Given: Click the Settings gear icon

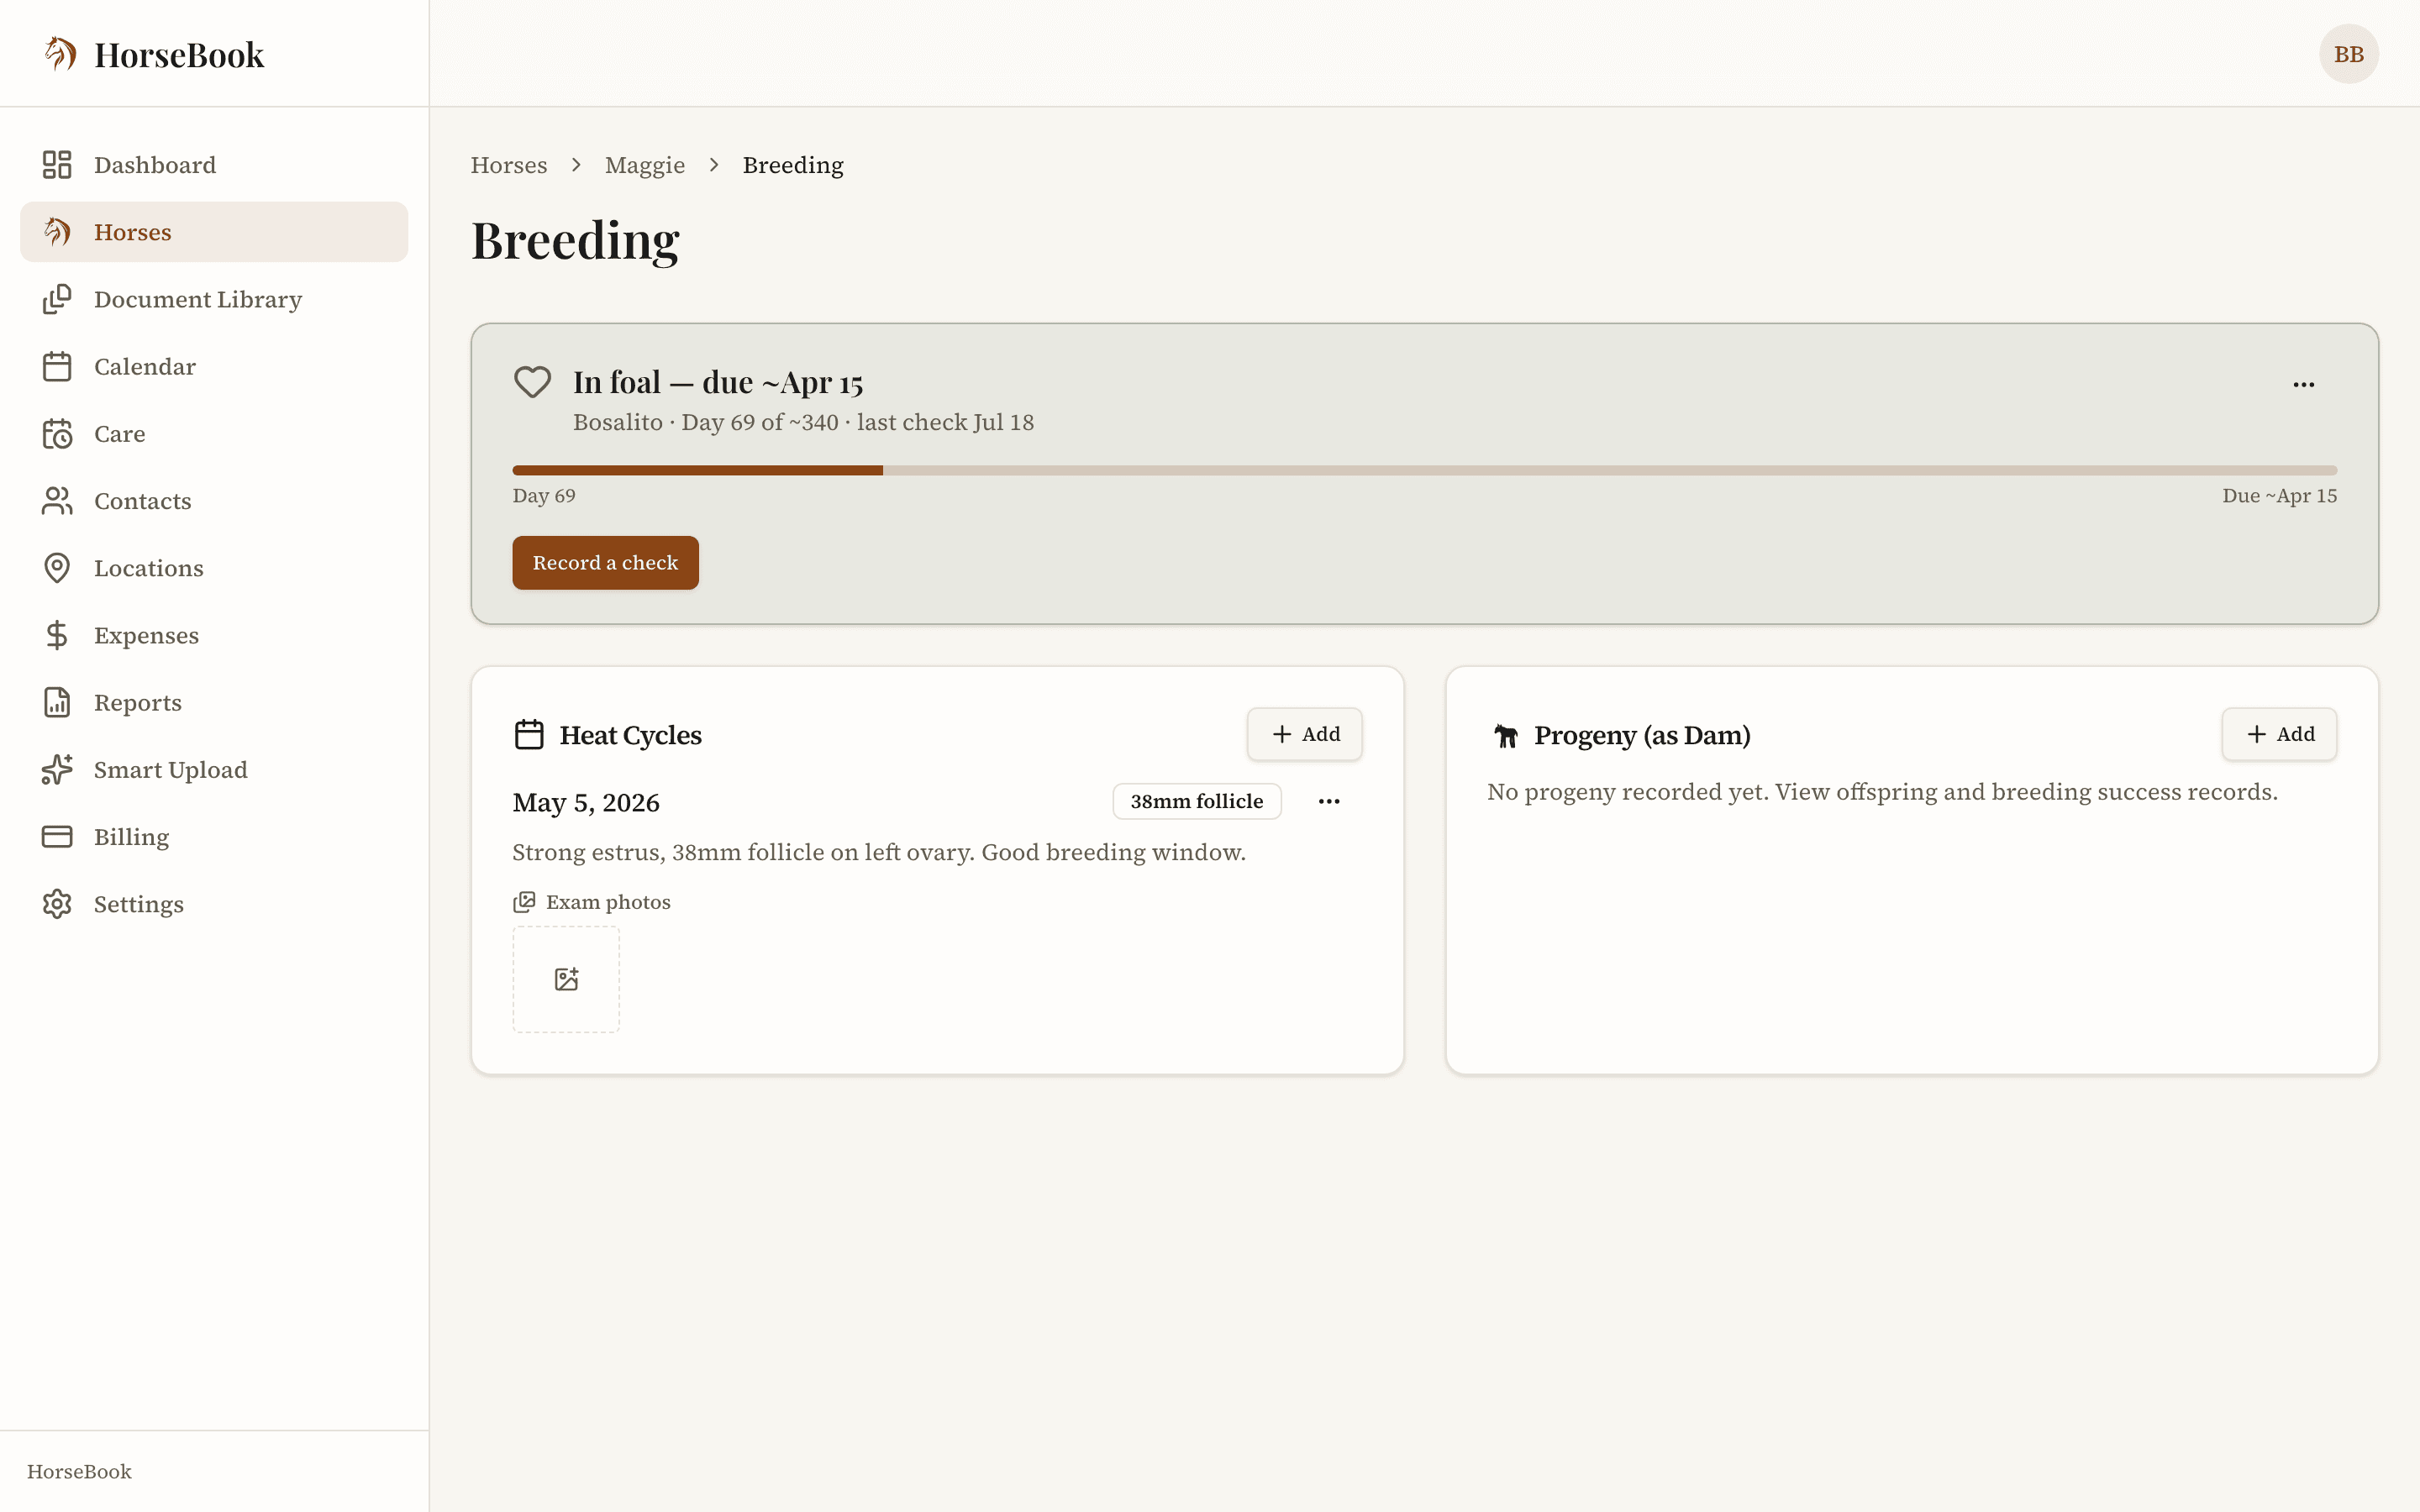Looking at the screenshot, I should [57, 904].
